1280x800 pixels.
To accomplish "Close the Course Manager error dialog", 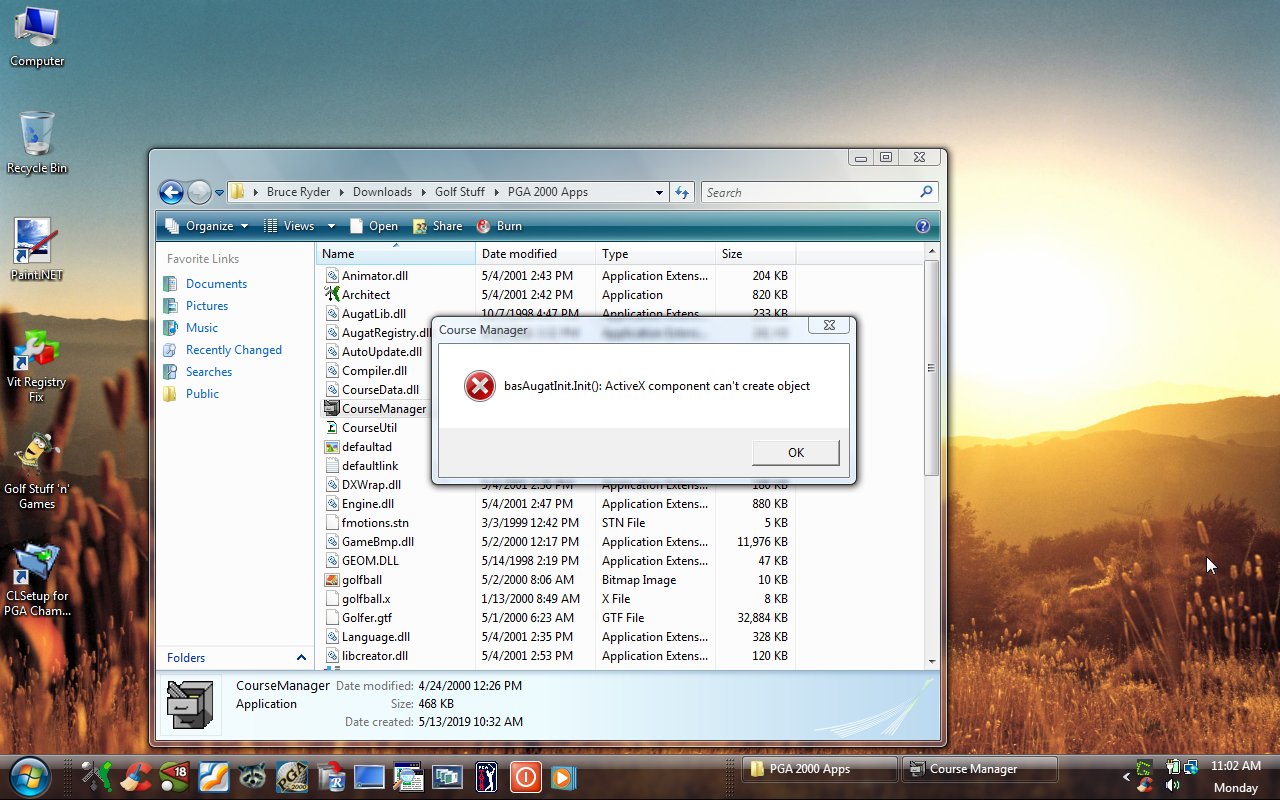I will (x=829, y=326).
